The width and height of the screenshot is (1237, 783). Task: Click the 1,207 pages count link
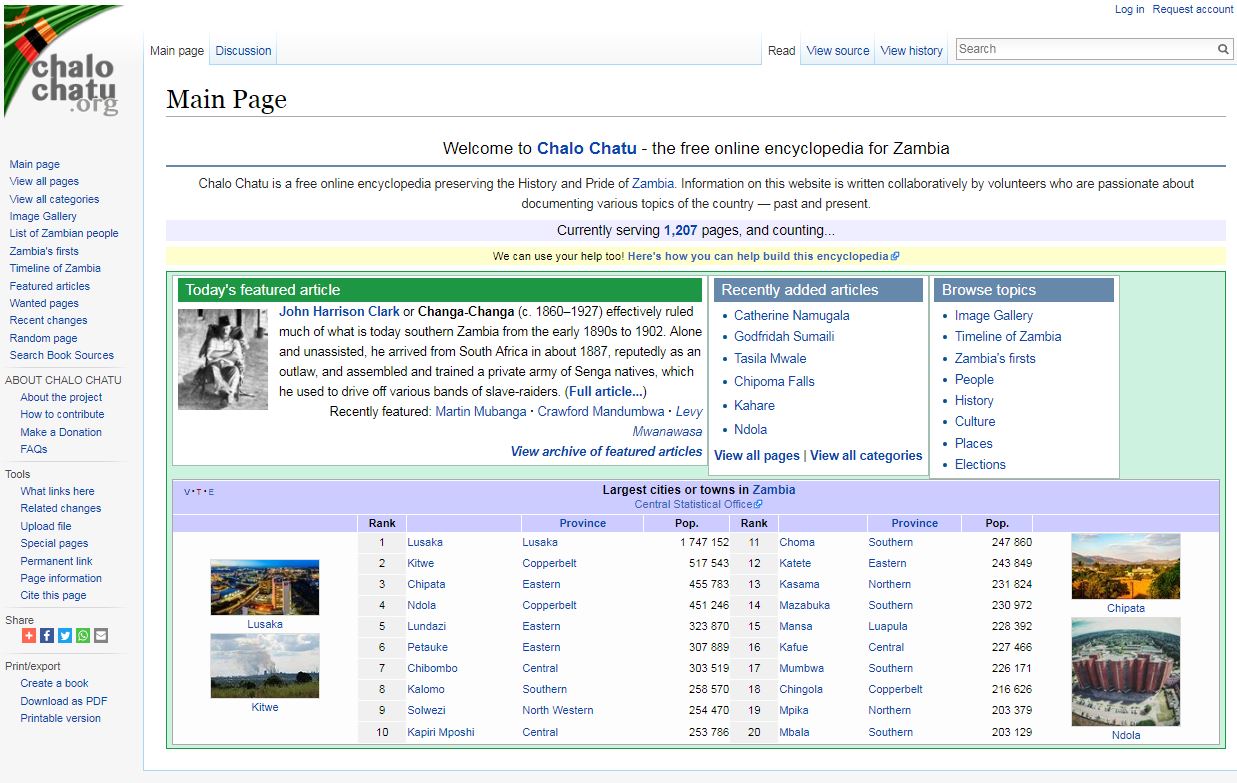[x=680, y=230]
